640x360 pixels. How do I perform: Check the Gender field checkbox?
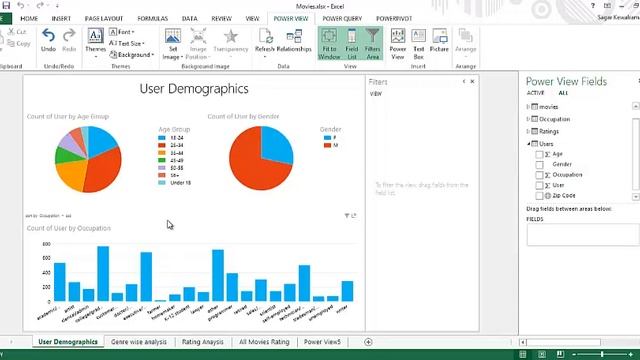tap(539, 165)
